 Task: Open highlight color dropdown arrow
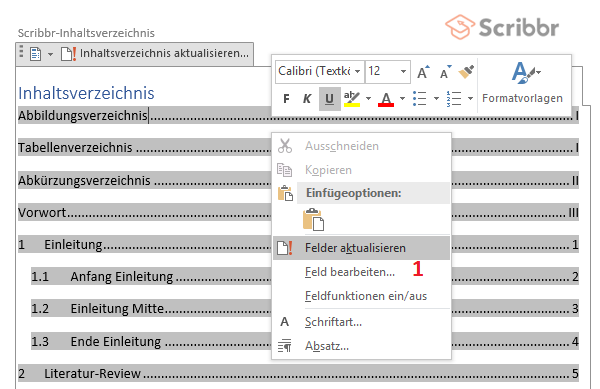coord(368,99)
